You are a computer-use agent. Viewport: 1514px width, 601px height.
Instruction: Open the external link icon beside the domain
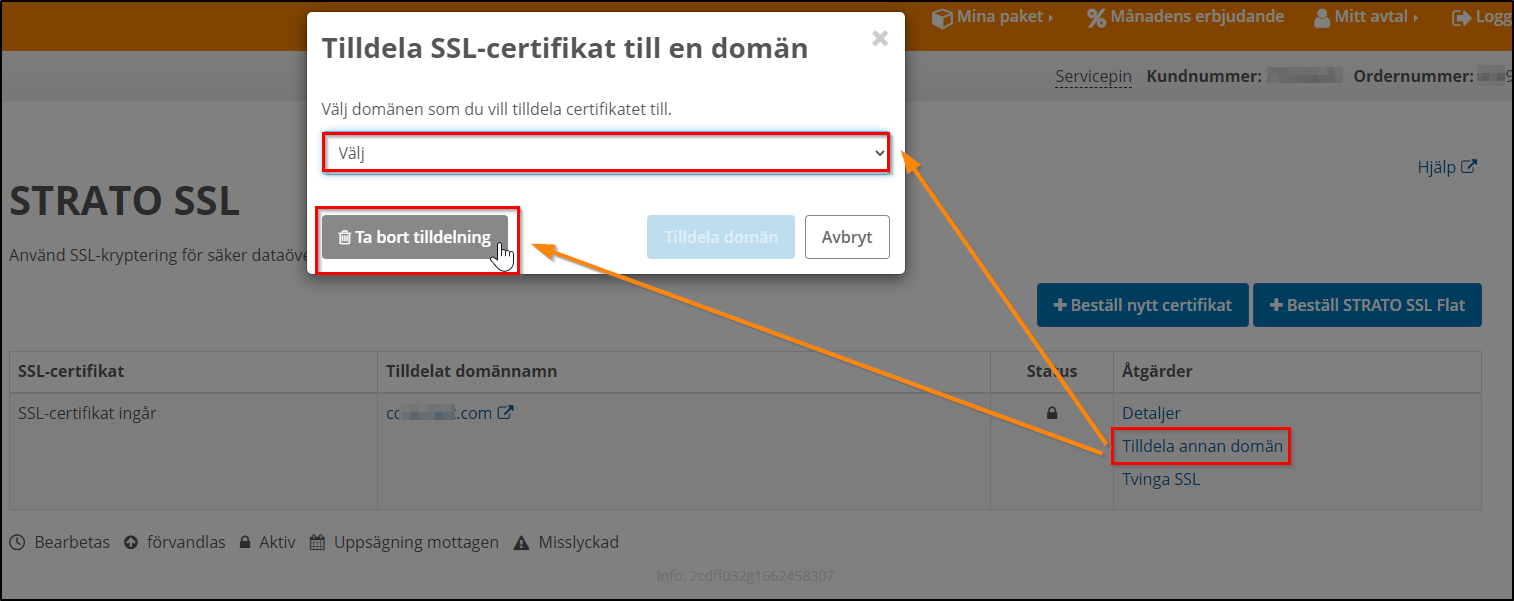(505, 411)
